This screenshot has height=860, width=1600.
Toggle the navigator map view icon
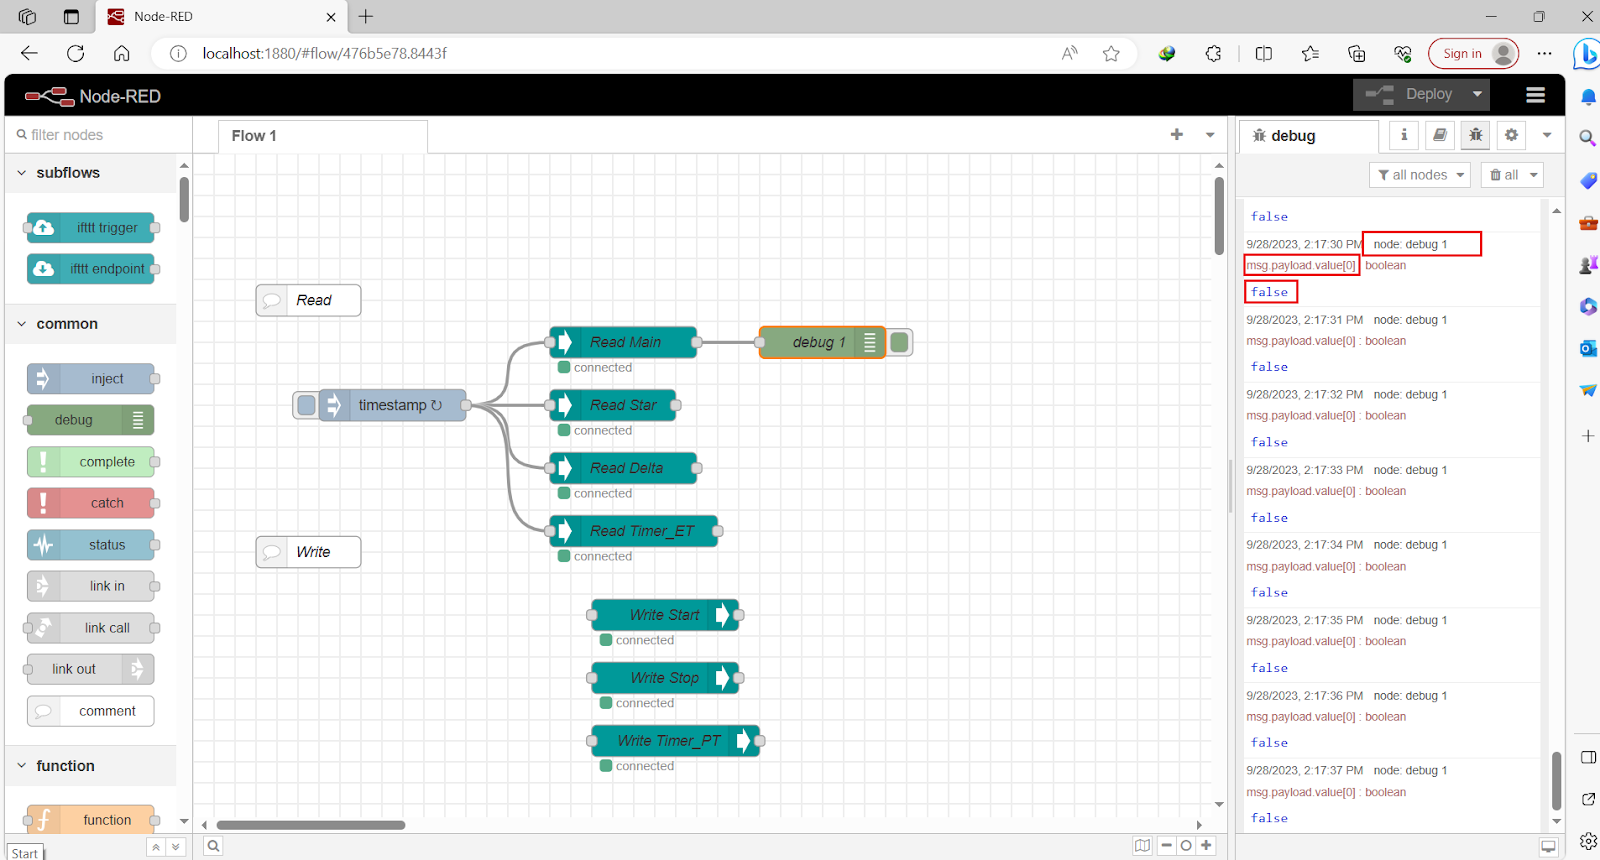[1142, 846]
